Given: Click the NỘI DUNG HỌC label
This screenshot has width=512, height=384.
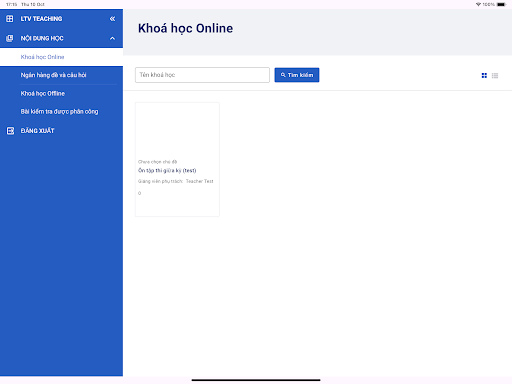Looking at the screenshot, I should pos(42,38).
